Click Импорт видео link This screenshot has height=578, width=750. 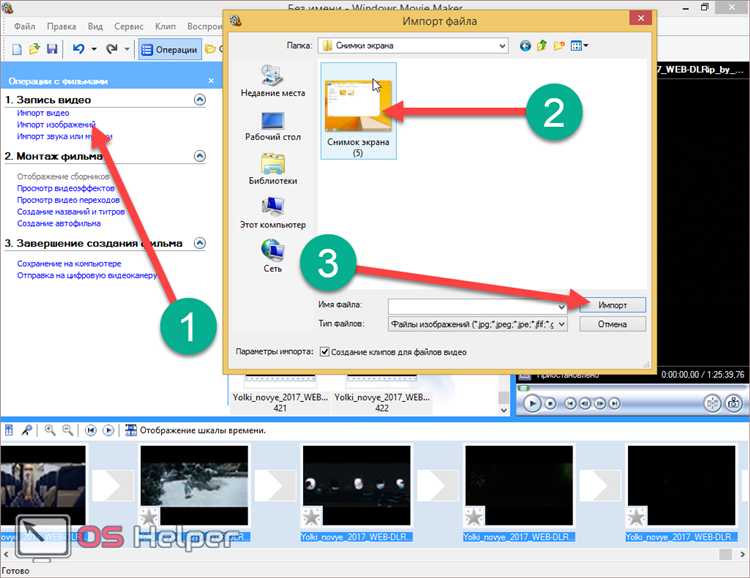click(43, 113)
